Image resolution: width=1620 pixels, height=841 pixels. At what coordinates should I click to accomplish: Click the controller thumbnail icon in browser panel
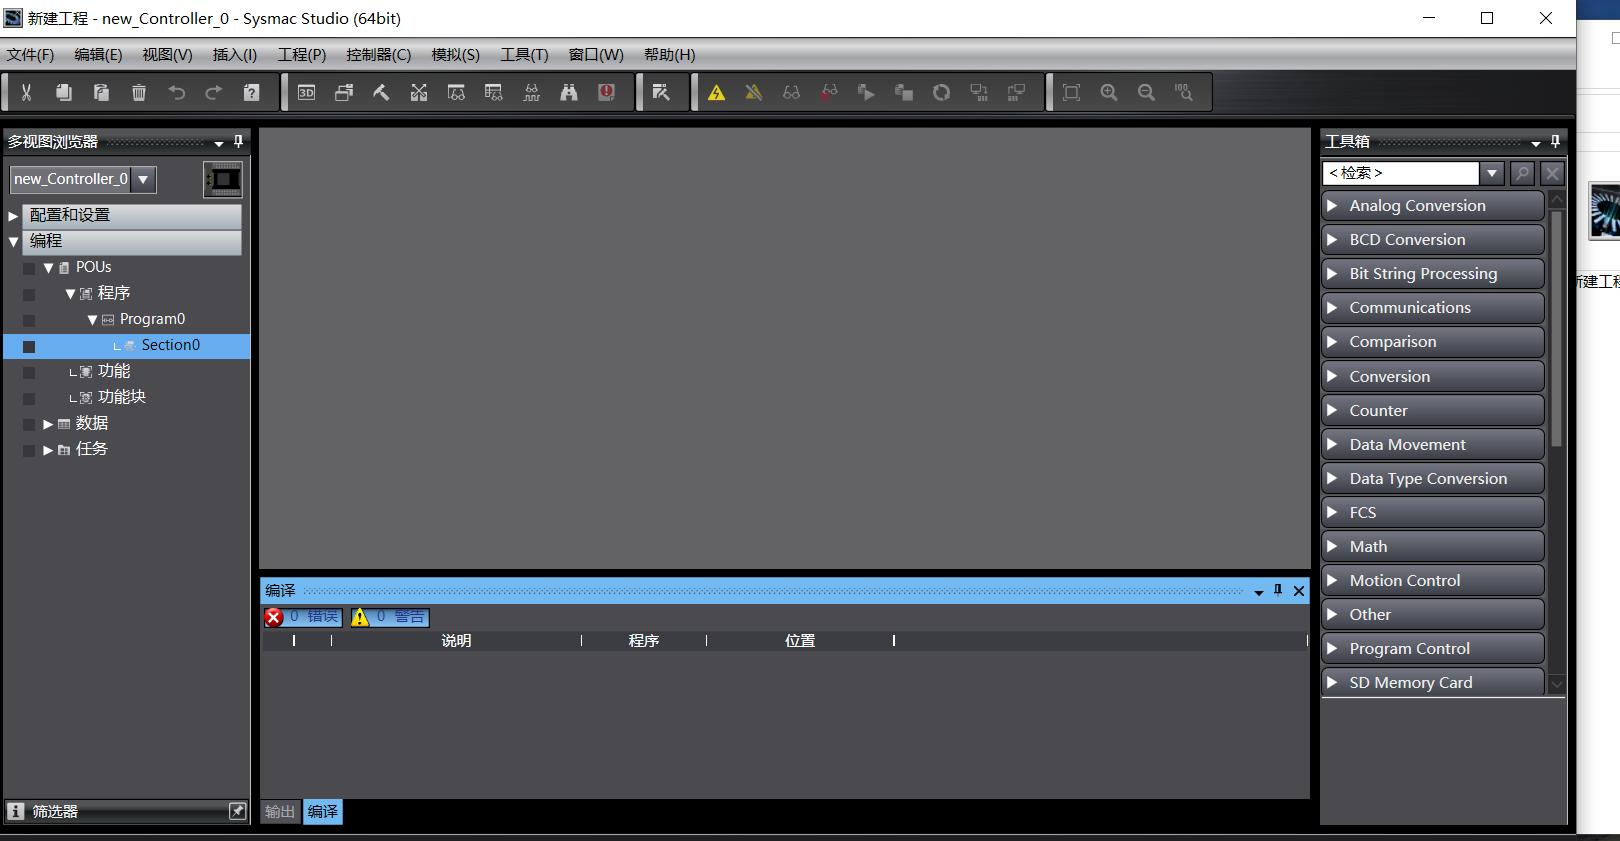[x=223, y=180]
